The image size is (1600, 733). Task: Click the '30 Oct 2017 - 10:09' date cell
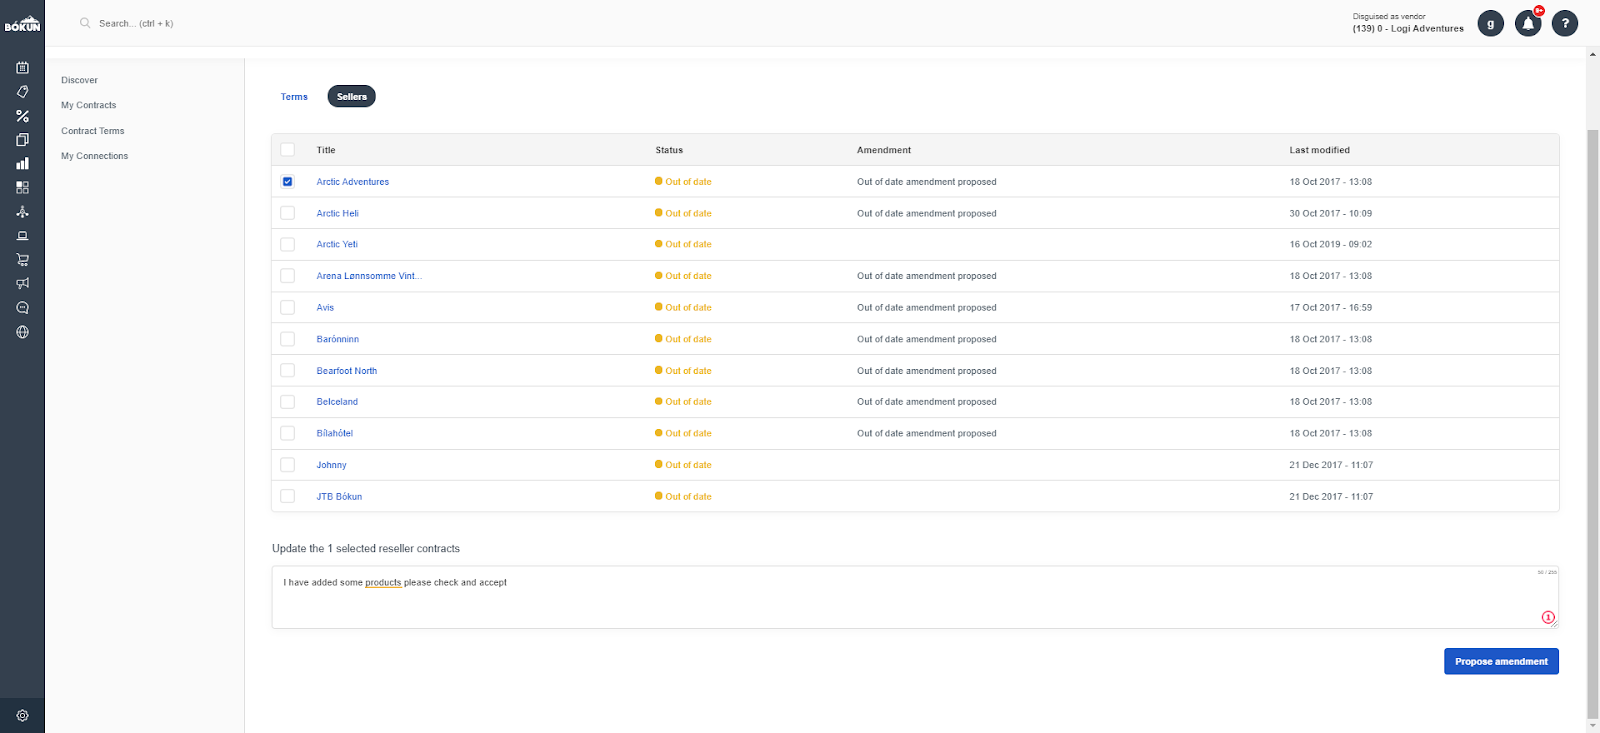pyautogui.click(x=1331, y=213)
